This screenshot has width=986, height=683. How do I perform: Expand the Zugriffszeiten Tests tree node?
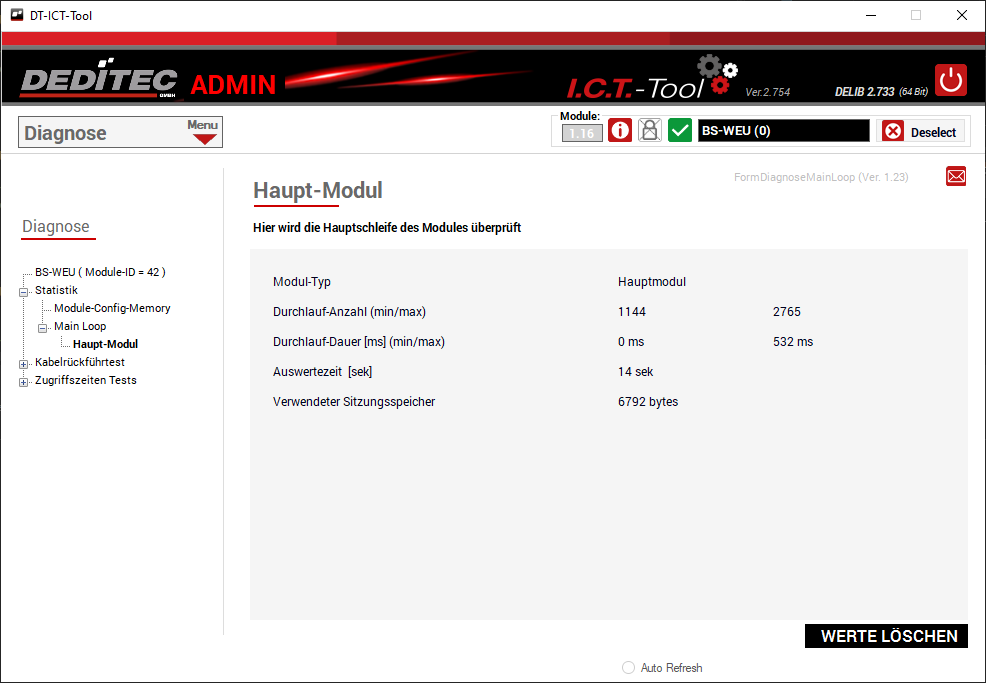(x=23, y=381)
